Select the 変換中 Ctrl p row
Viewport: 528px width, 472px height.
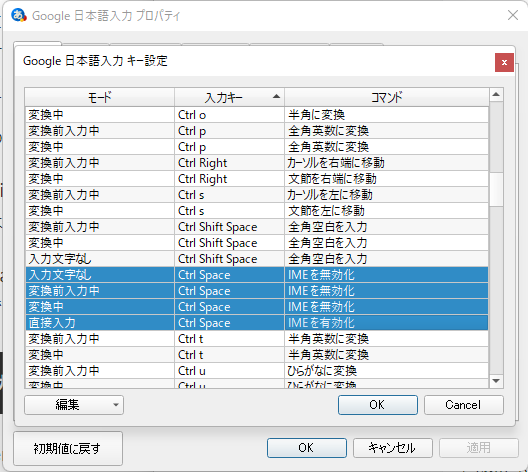coord(257,147)
